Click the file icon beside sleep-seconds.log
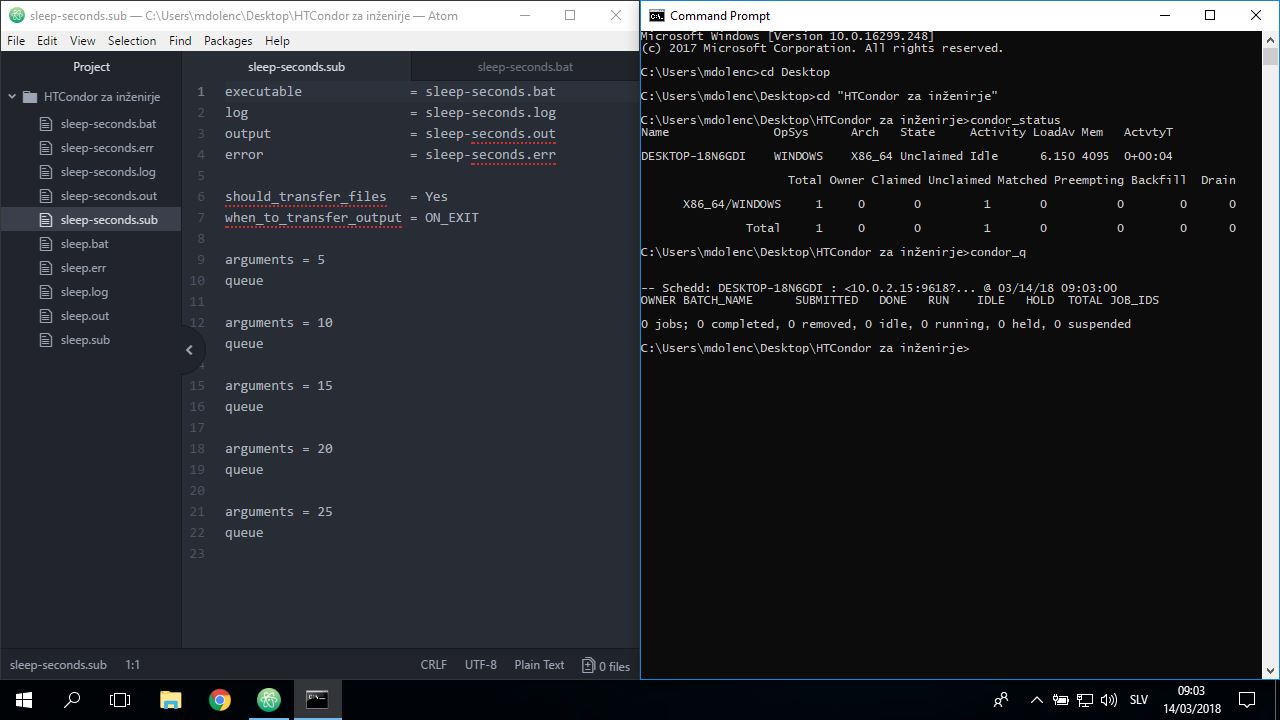The image size is (1280, 720). [x=45, y=172]
